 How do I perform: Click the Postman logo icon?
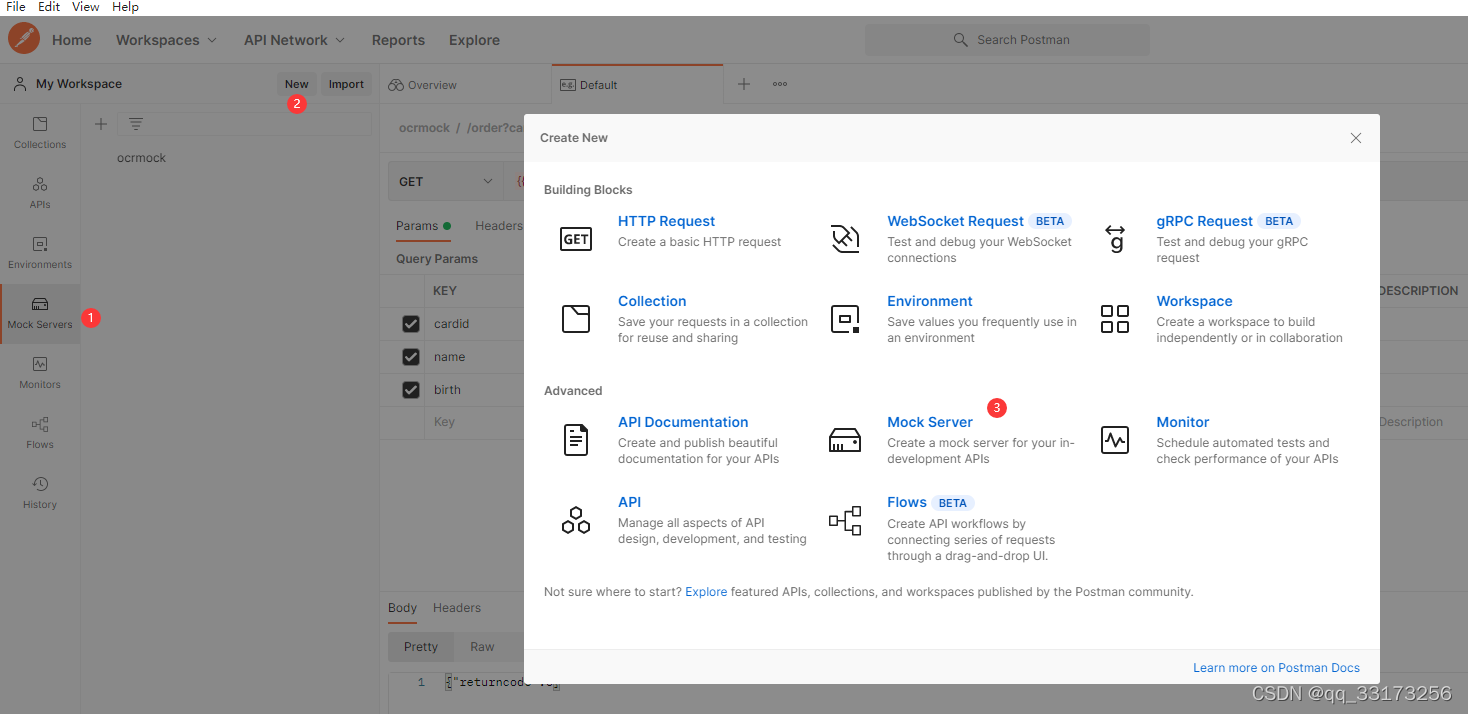coord(23,40)
